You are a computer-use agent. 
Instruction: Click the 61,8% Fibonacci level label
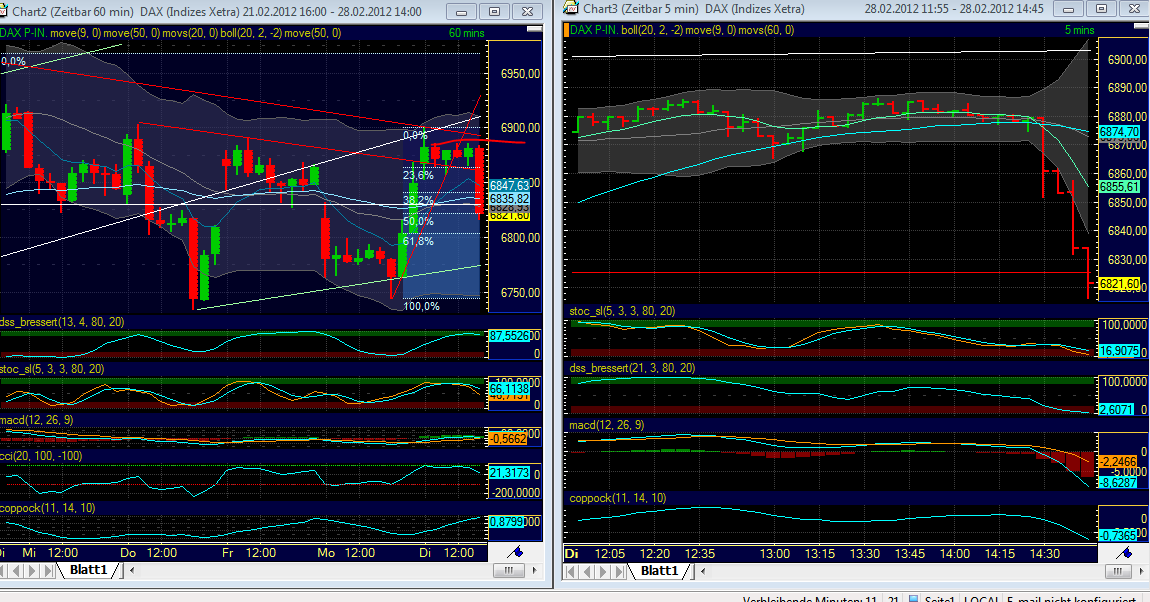418,241
